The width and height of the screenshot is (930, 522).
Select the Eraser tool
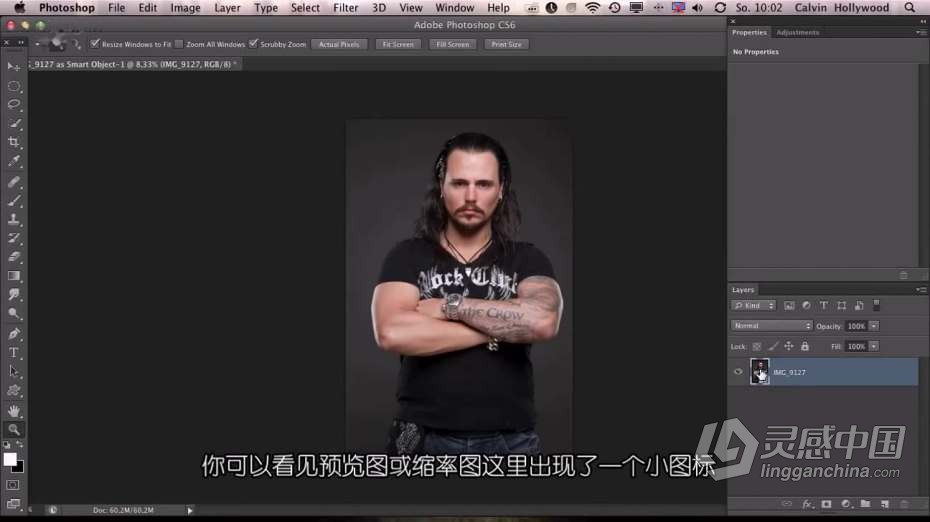point(14,257)
